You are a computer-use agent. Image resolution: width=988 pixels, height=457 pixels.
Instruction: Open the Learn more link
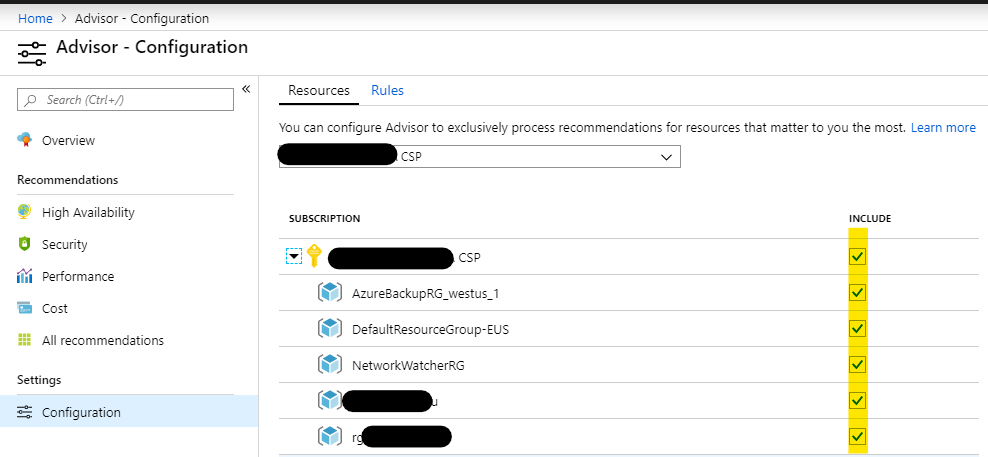point(942,128)
